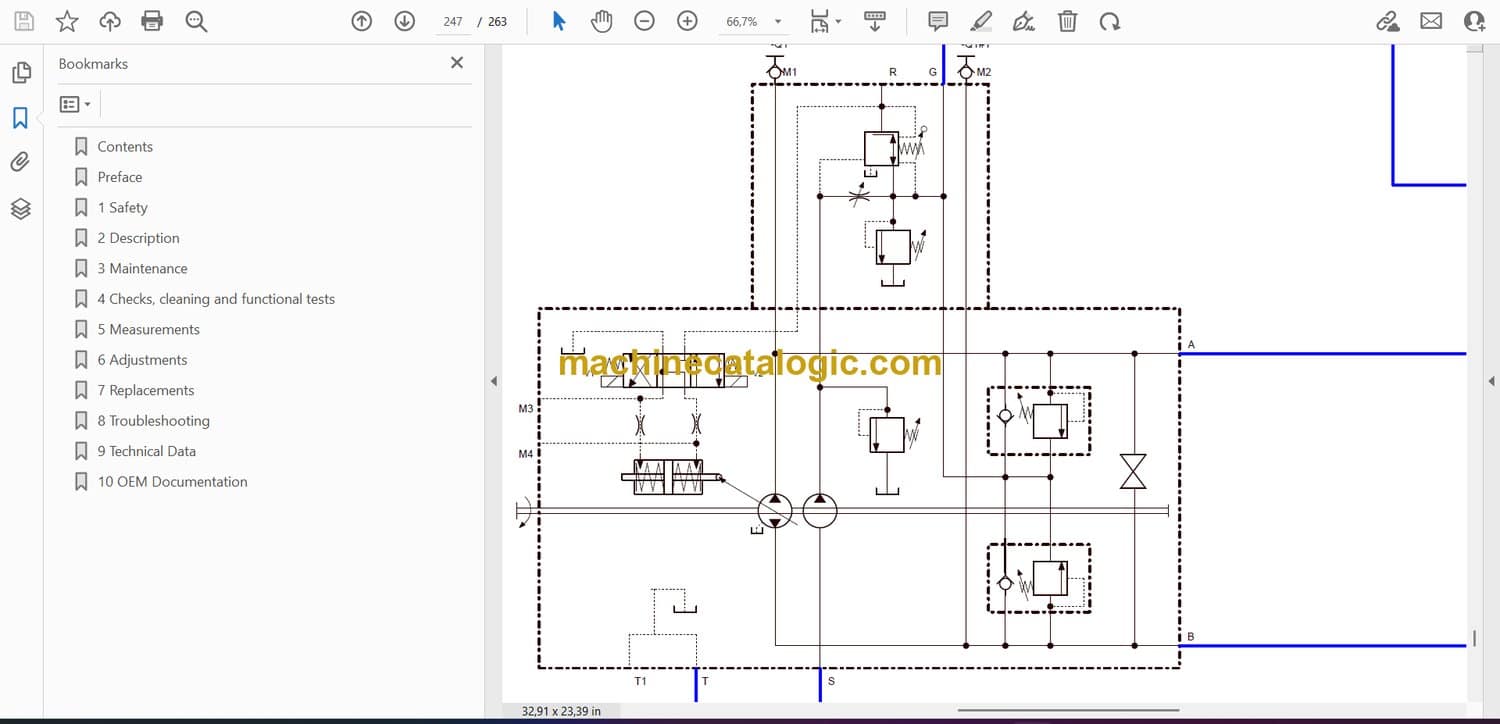
Task: Add a sticky note comment
Action: (x=938, y=21)
